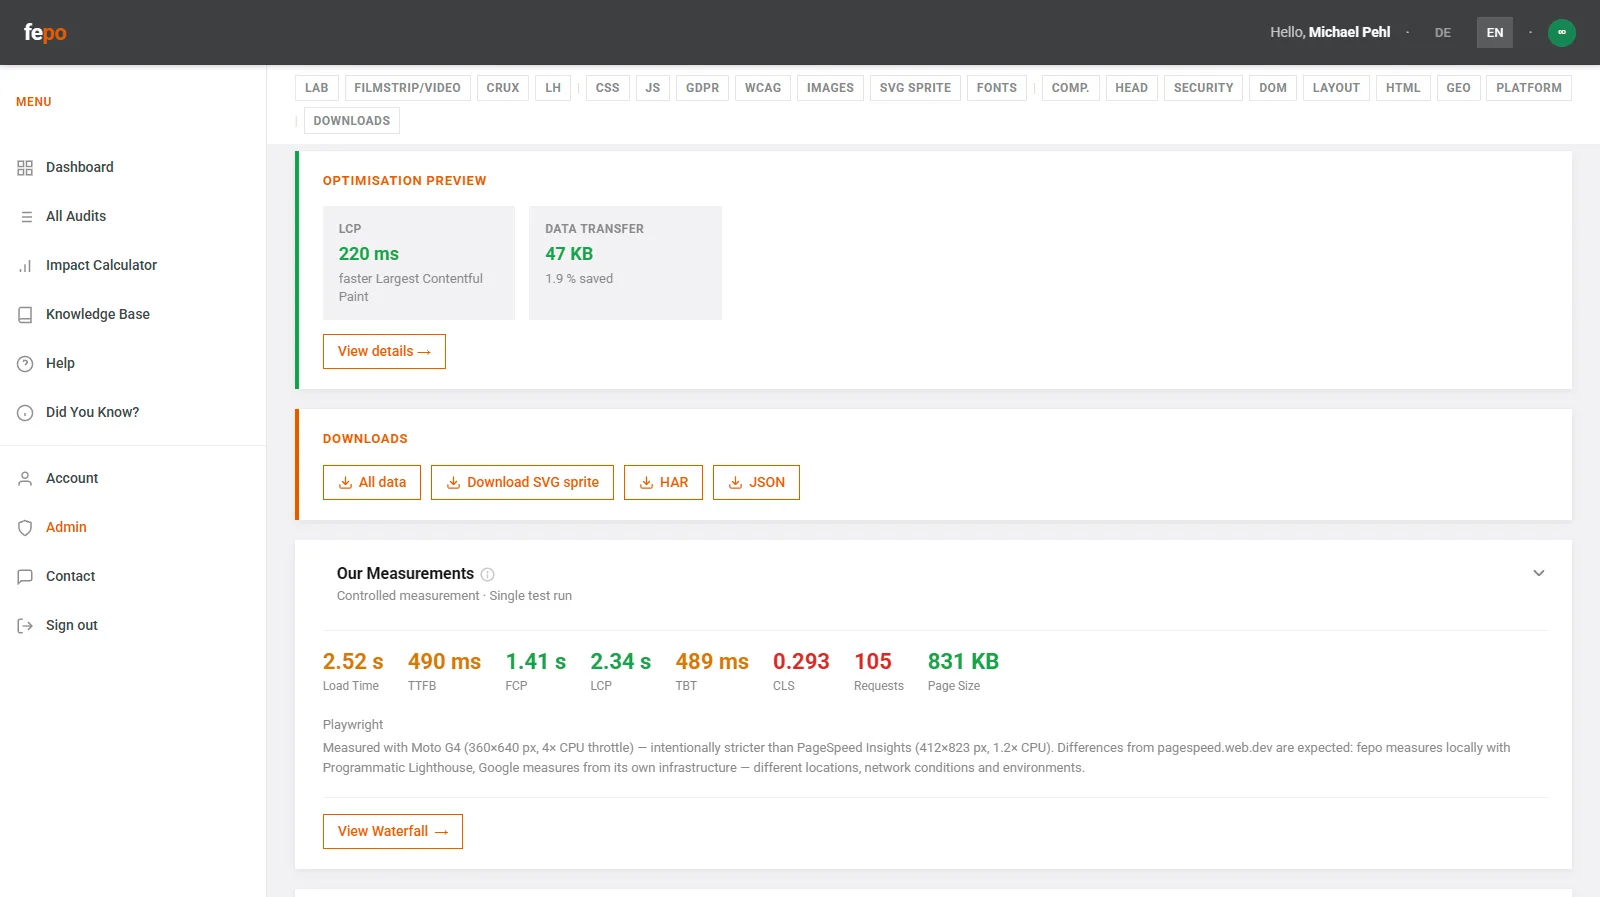Click the Did You Know info icon
This screenshot has width=1600, height=897.
25,413
